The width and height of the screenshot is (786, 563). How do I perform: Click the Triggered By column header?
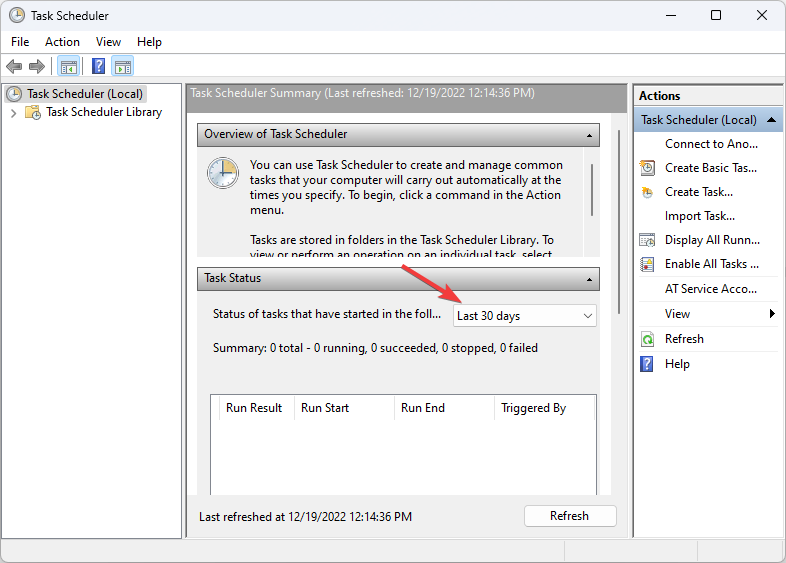544,408
